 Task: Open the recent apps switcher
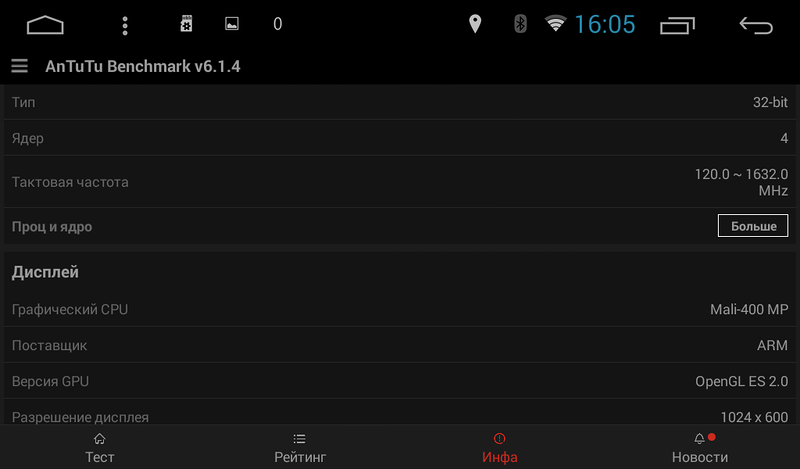click(677, 26)
